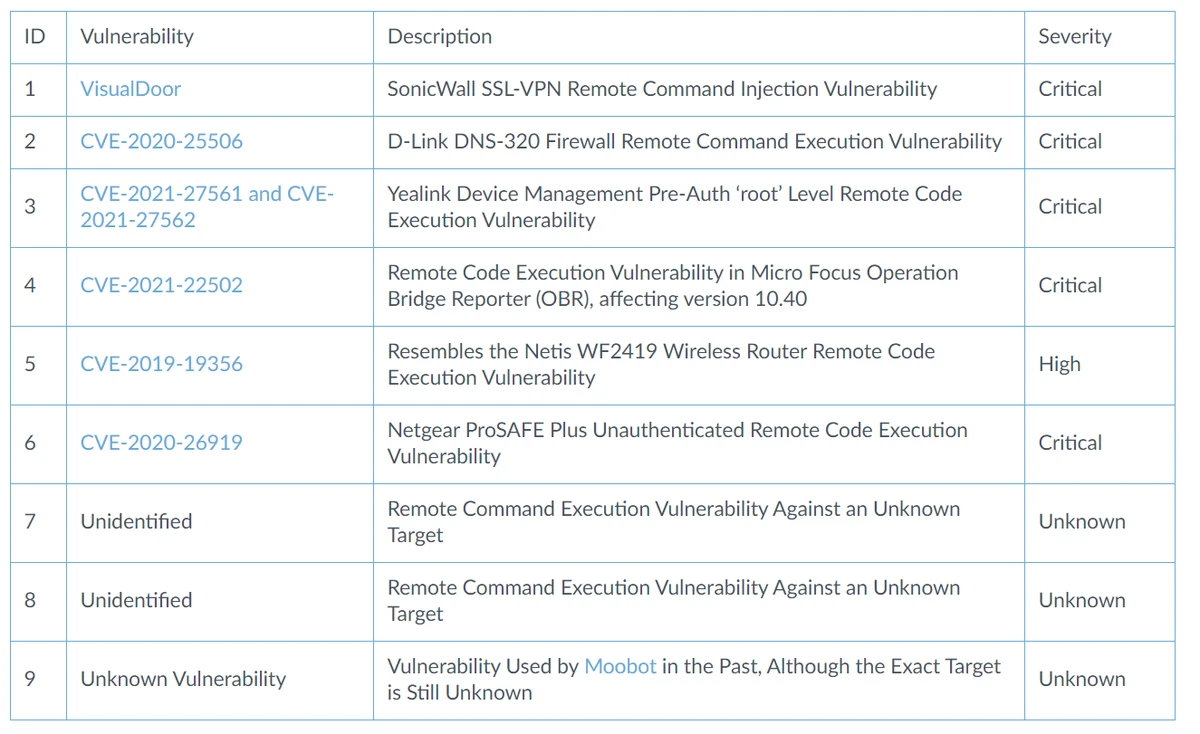Click the Vulnerability column header

[137, 37]
